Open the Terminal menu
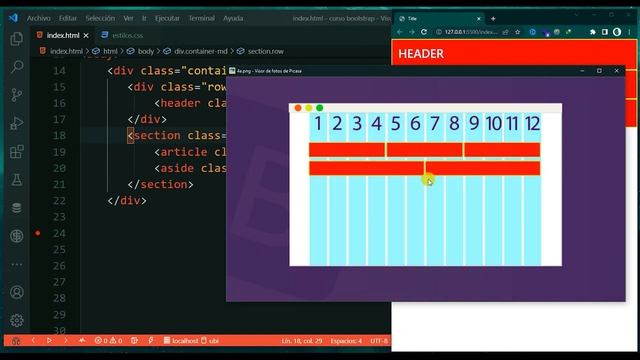 coord(201,18)
